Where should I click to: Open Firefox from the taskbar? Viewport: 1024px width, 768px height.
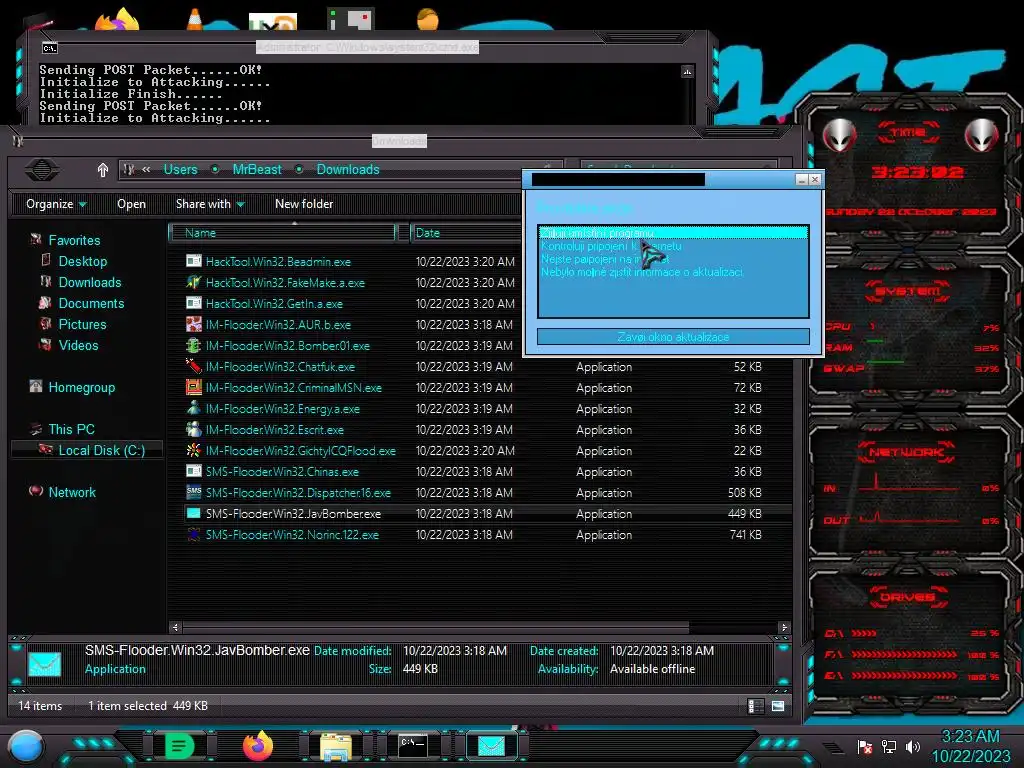pos(257,746)
